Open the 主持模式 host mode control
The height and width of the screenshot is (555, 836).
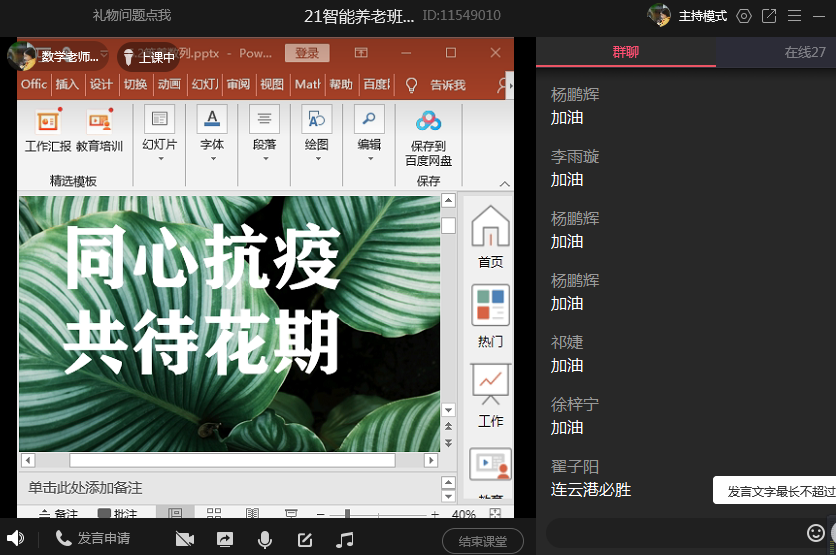tap(702, 16)
